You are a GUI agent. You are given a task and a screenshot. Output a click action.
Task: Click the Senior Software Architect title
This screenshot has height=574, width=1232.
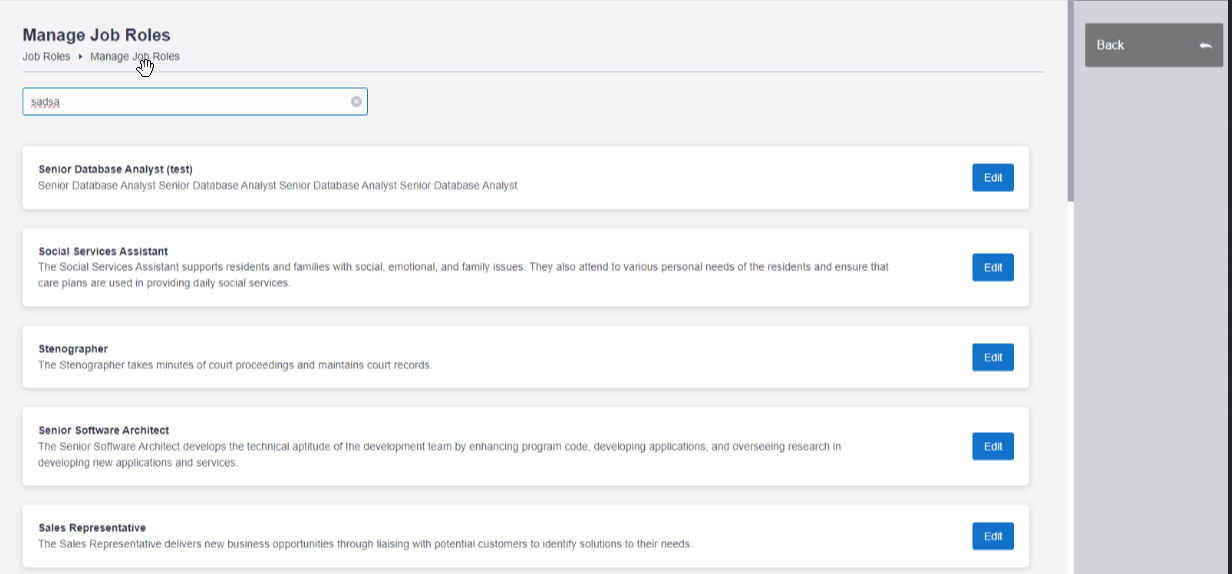coord(104,430)
